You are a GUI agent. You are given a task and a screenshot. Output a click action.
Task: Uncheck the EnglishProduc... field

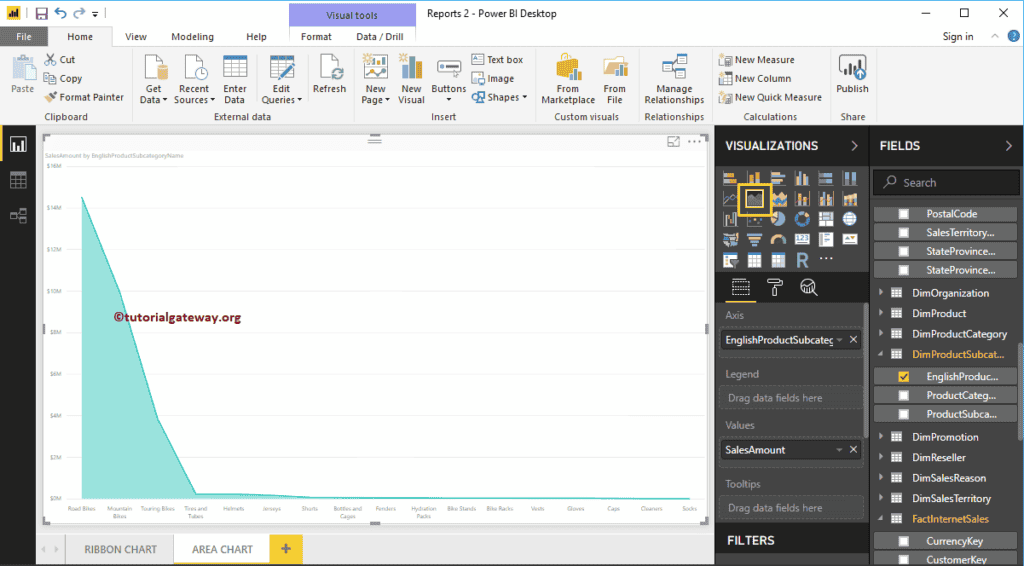[x=904, y=377]
